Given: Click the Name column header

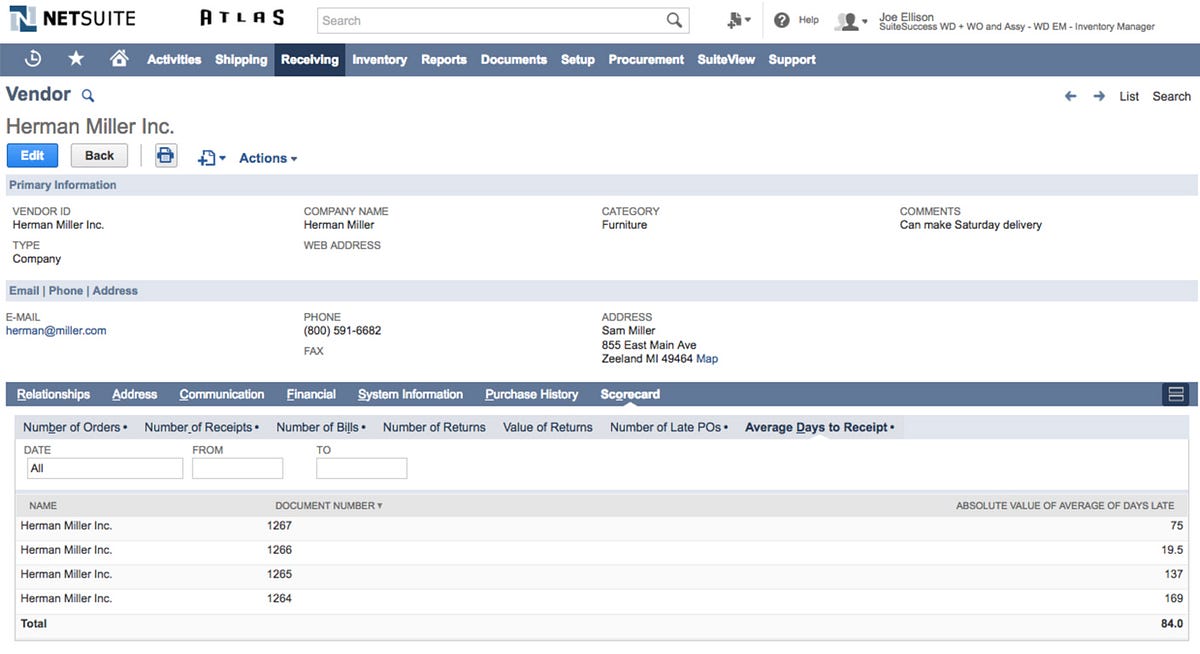Looking at the screenshot, I should [43, 506].
